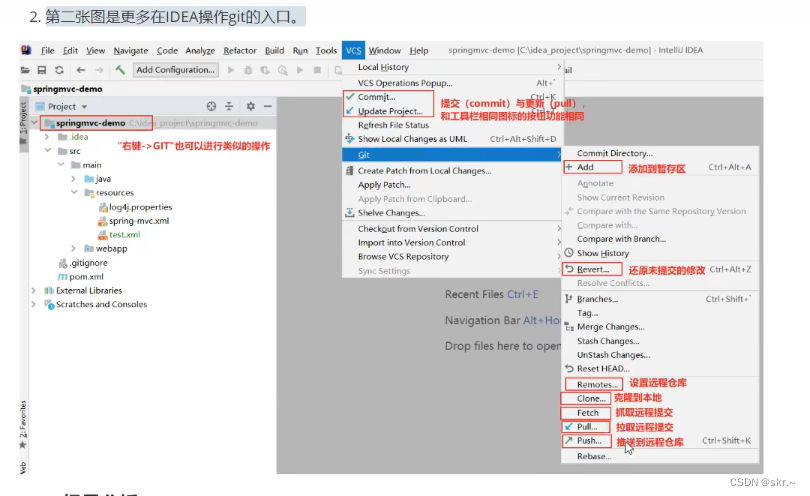Hide the Project panel with the minus icon

[268, 106]
